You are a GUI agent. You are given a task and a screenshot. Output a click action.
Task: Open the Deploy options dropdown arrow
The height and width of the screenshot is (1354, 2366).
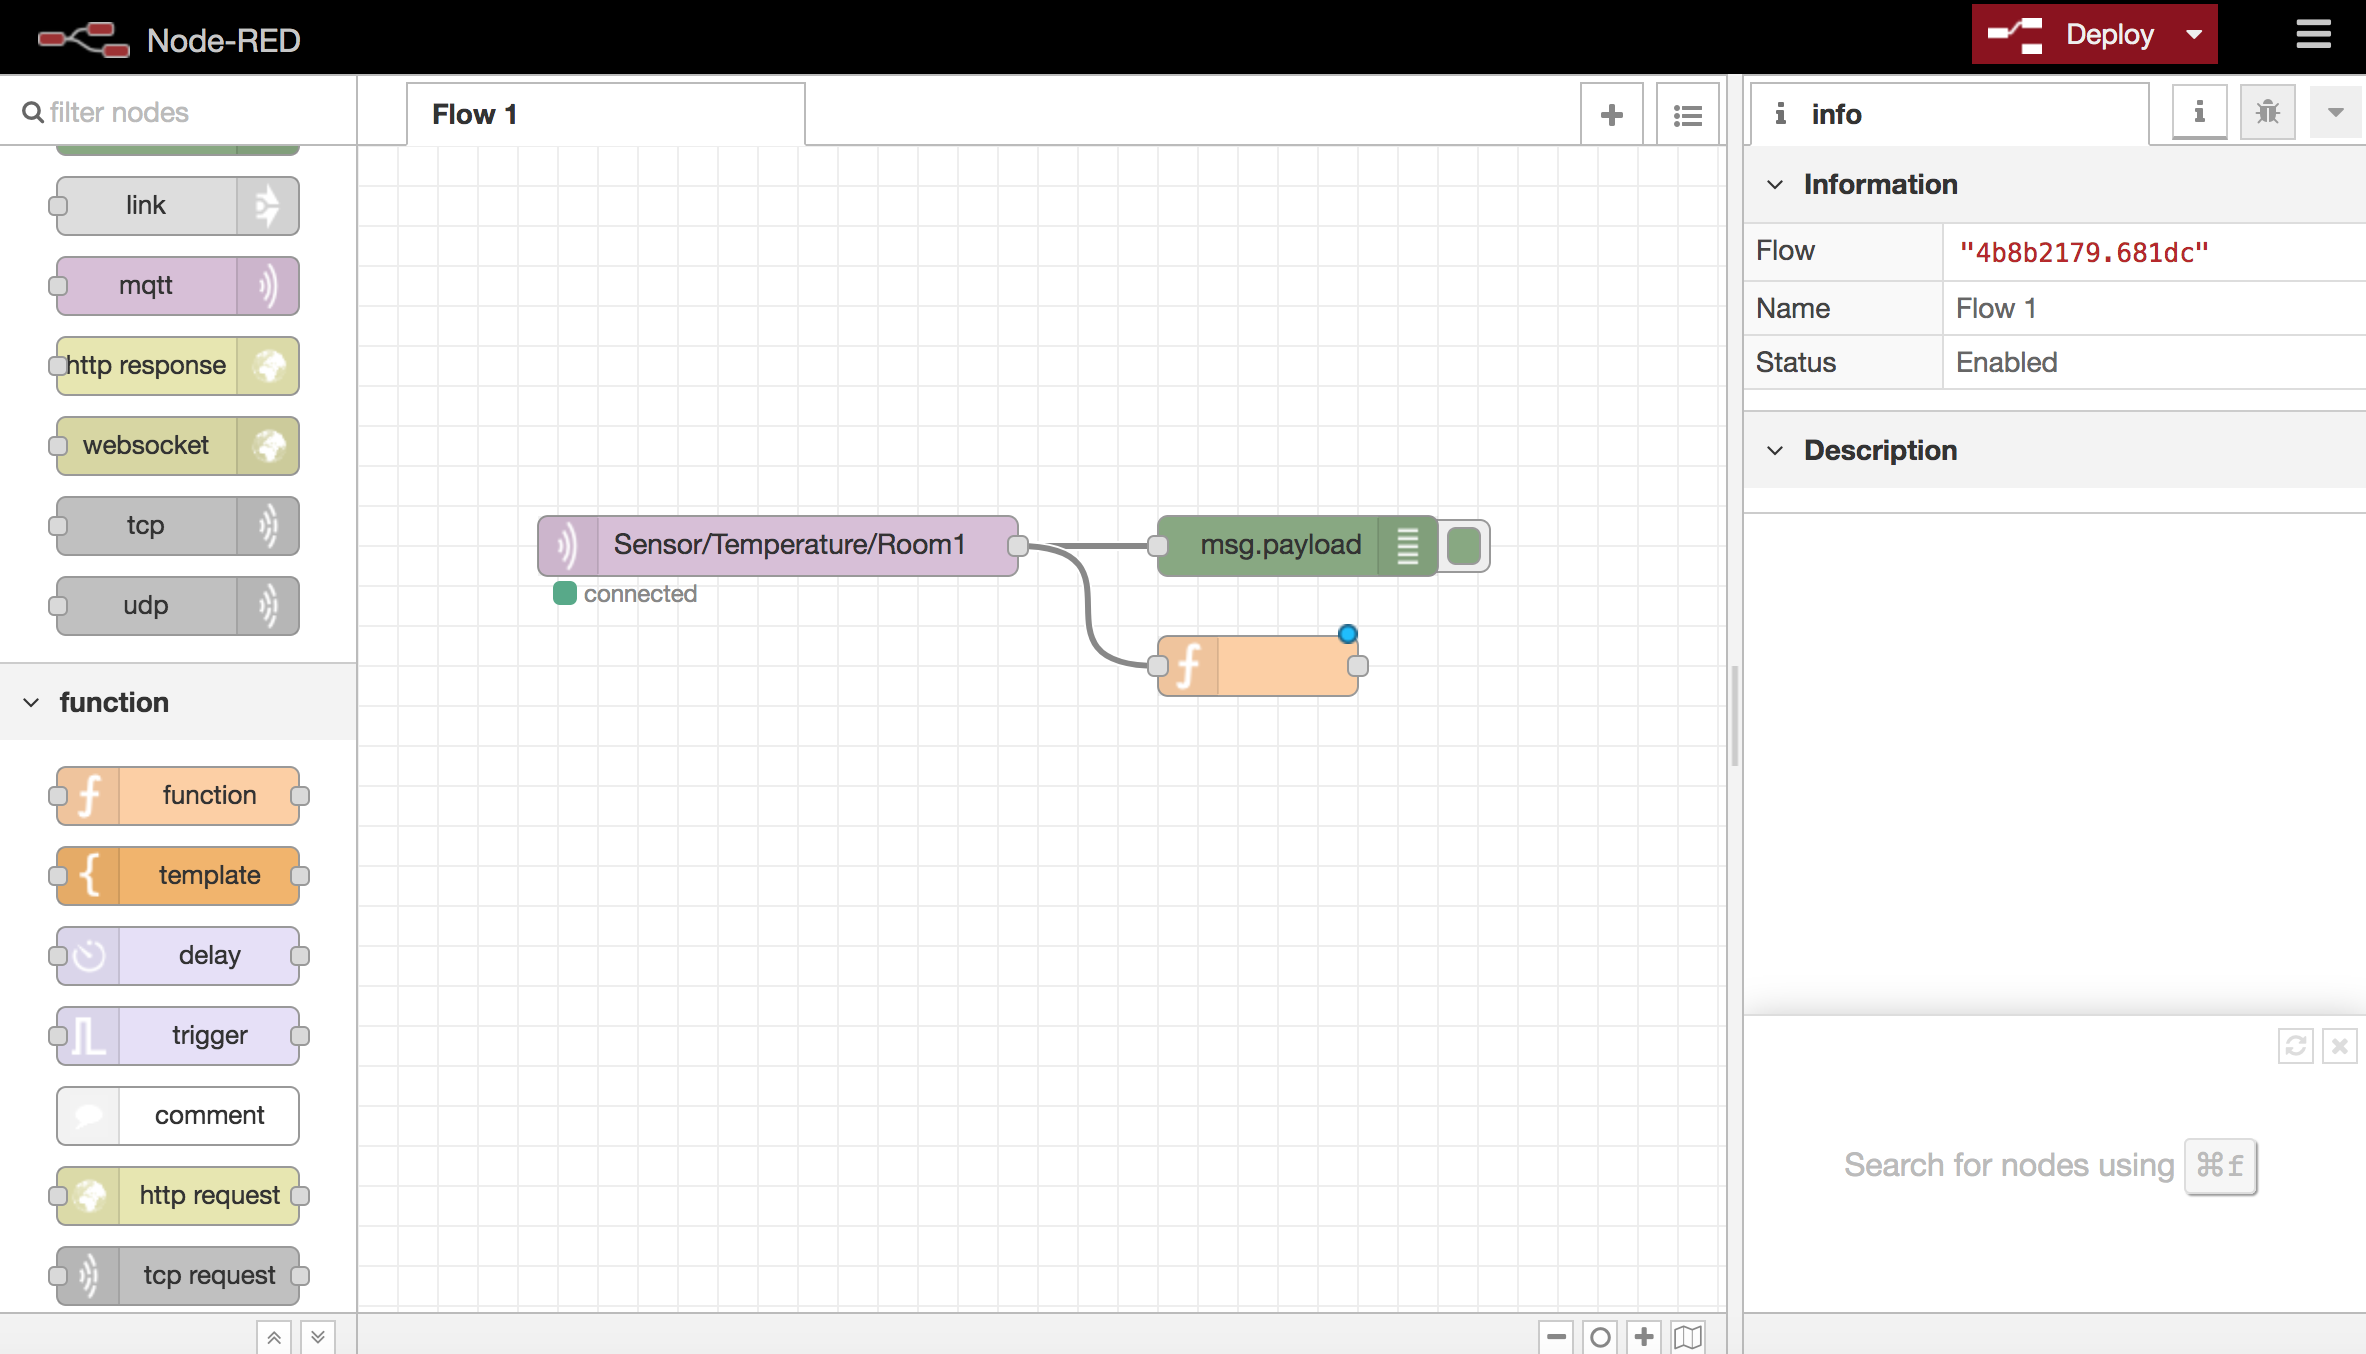pyautogui.click(x=2194, y=35)
